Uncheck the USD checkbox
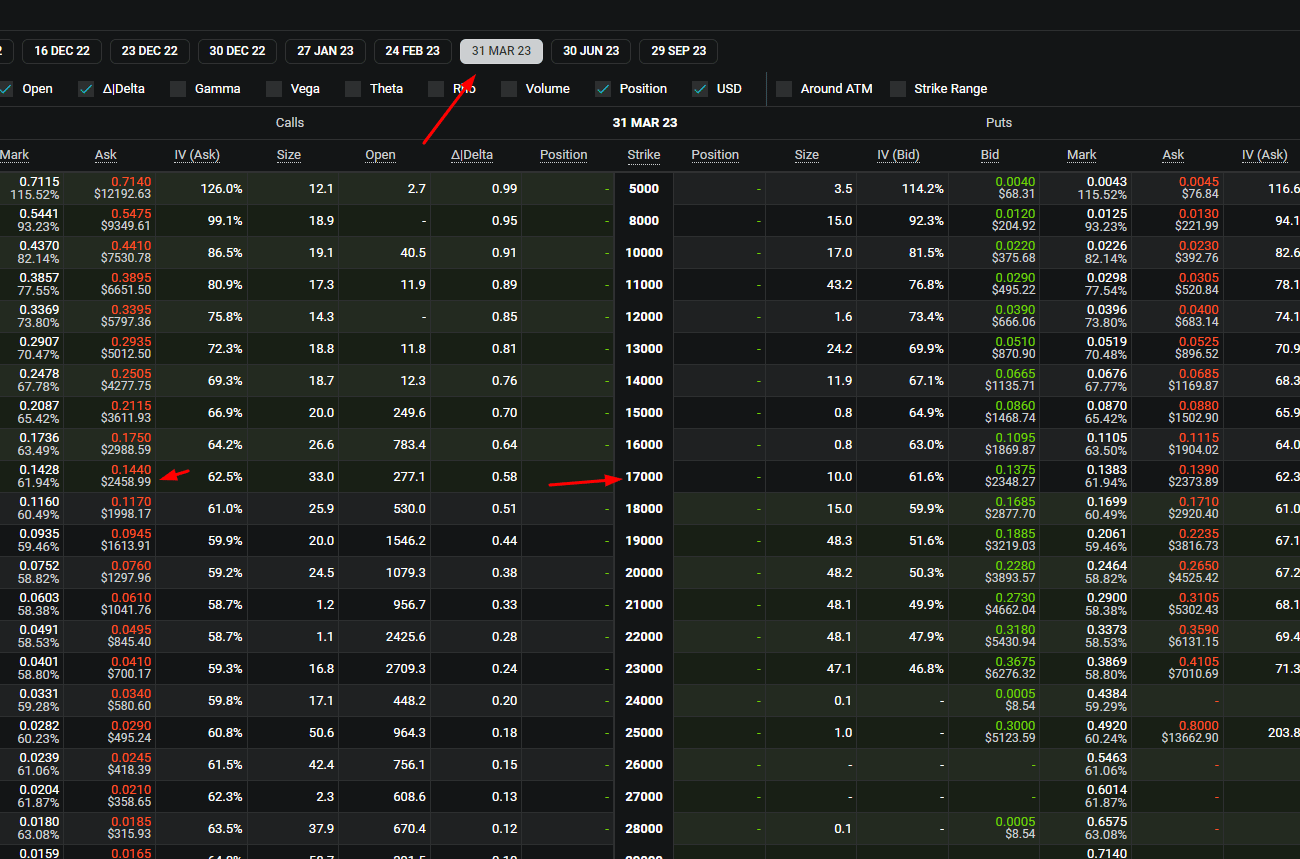 (700, 89)
